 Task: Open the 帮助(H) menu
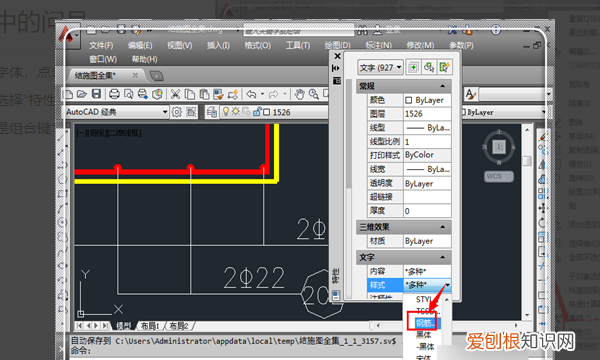pos(145,59)
